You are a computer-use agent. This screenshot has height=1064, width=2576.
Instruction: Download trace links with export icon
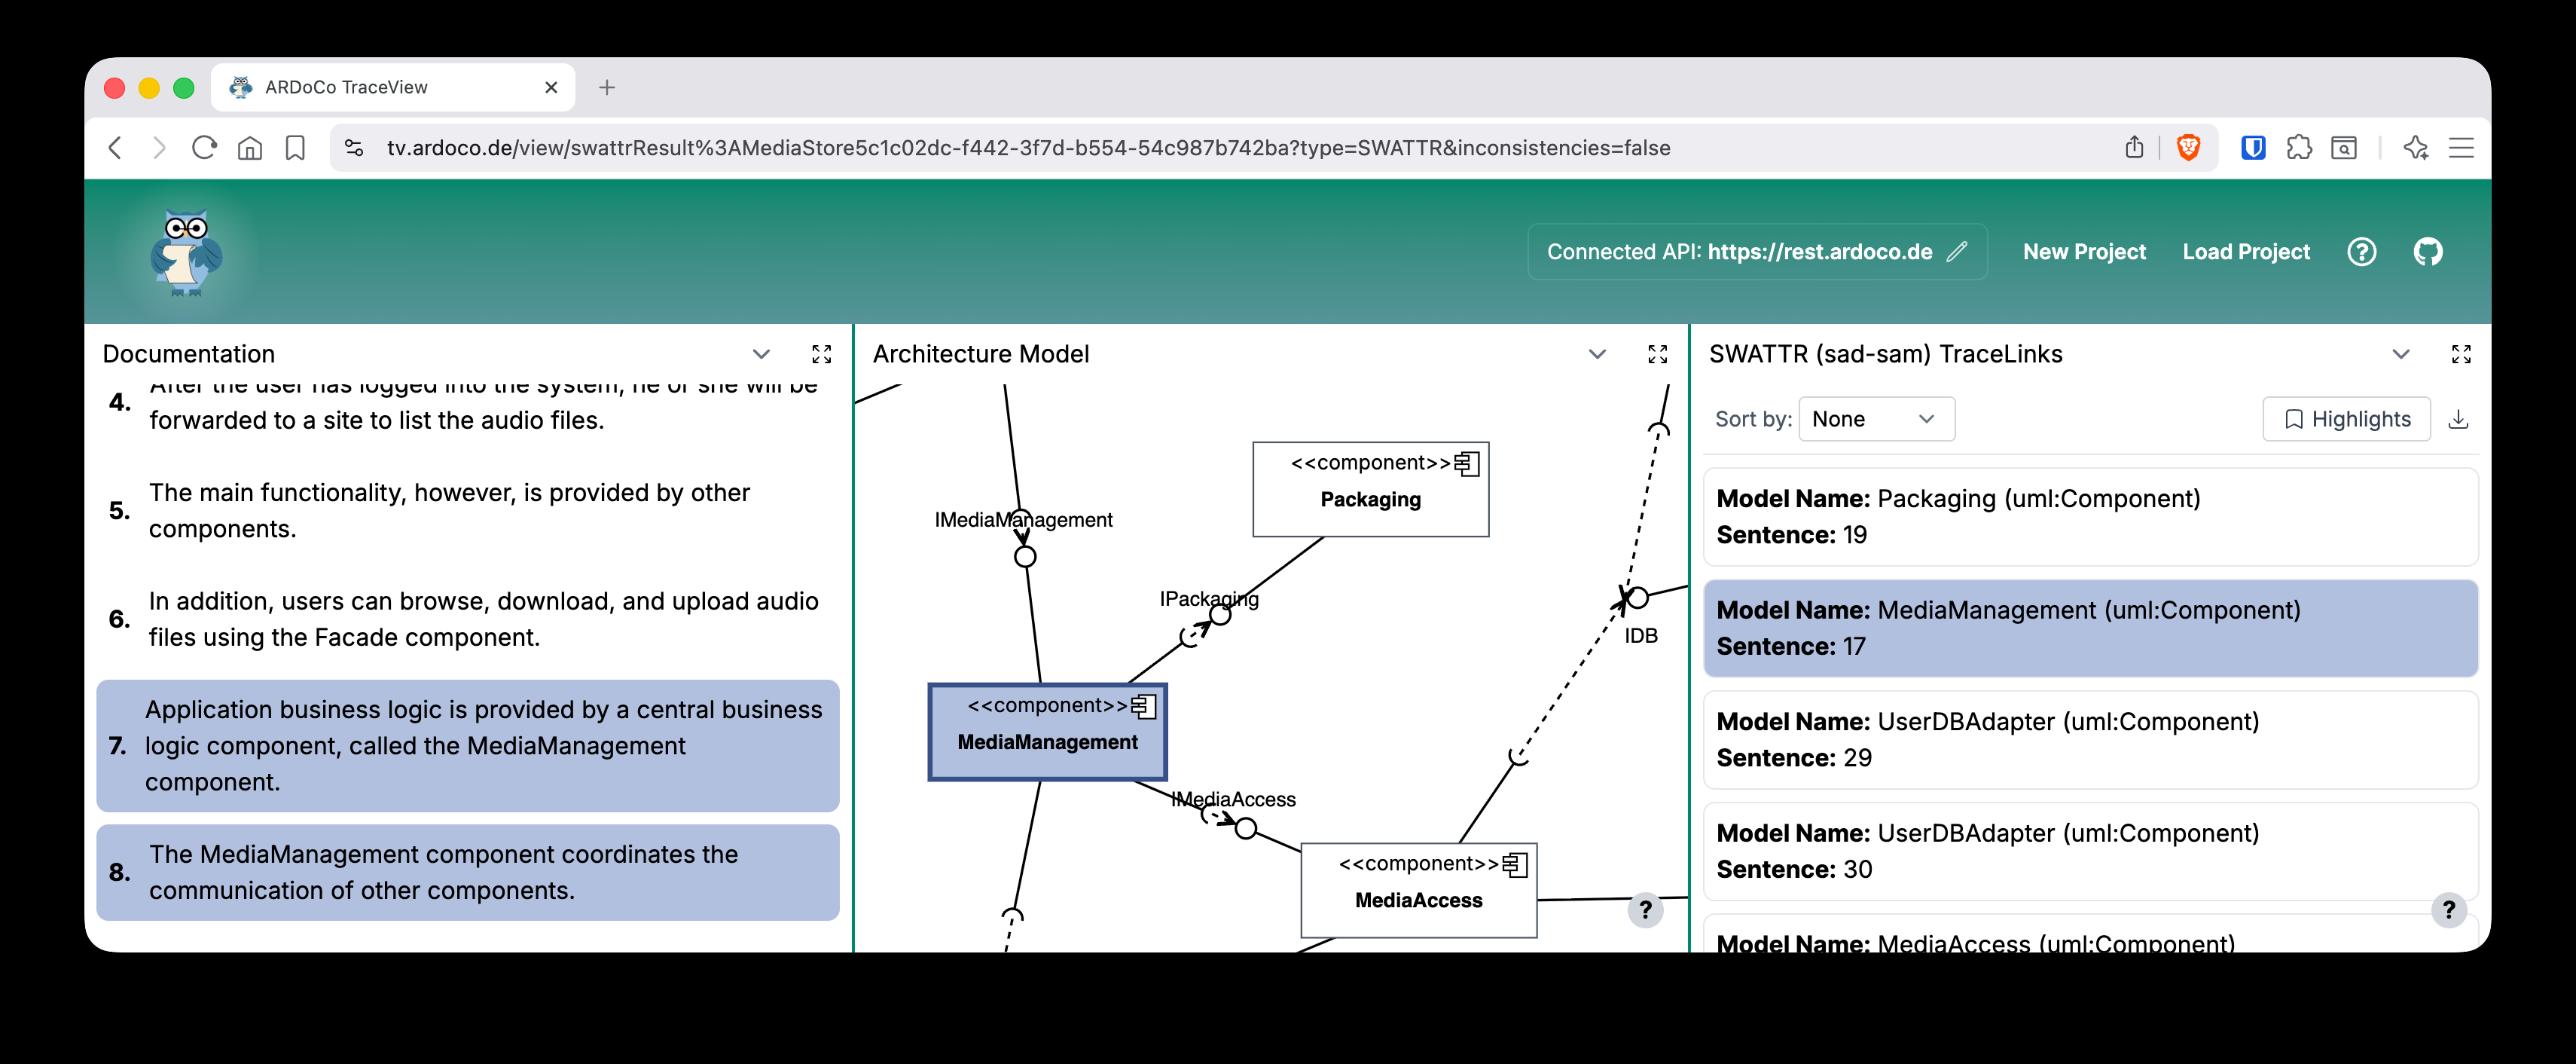tap(2458, 419)
